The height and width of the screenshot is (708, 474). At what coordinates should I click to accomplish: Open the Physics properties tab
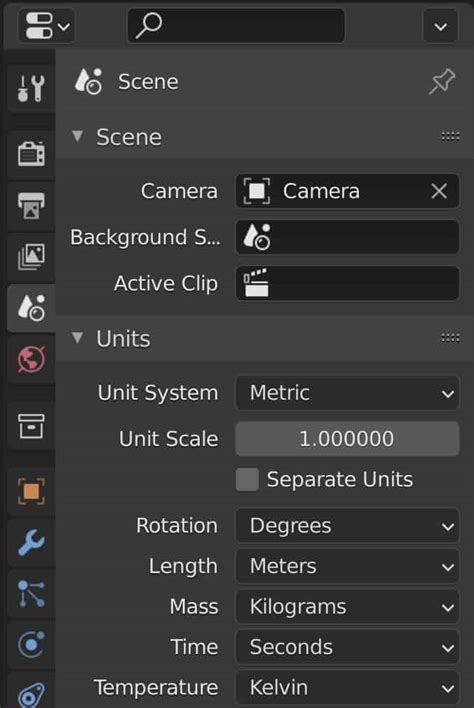tap(31, 644)
